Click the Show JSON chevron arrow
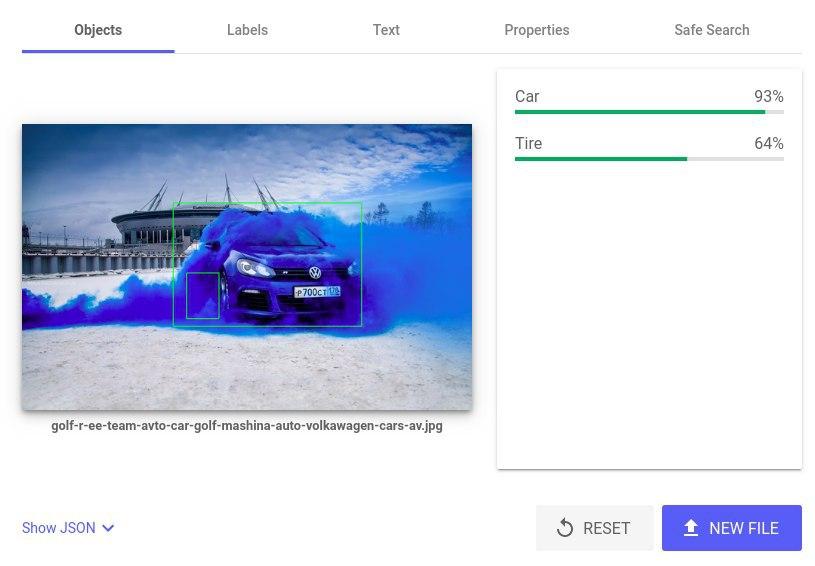The image size is (815, 566). point(108,529)
